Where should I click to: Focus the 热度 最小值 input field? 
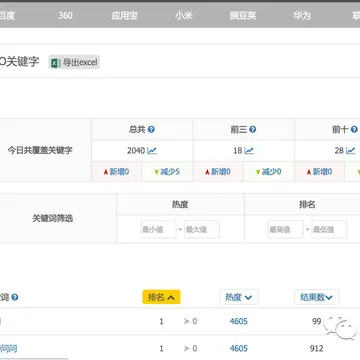click(158, 229)
